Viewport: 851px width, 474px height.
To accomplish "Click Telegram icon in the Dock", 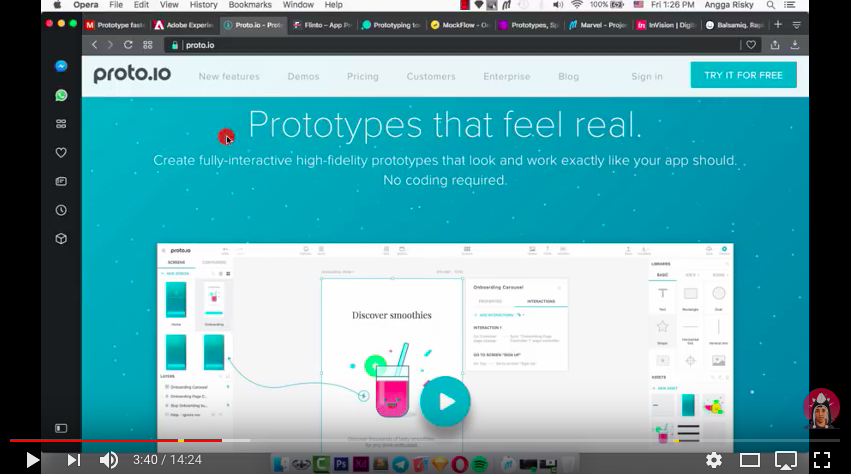I will coord(401,464).
